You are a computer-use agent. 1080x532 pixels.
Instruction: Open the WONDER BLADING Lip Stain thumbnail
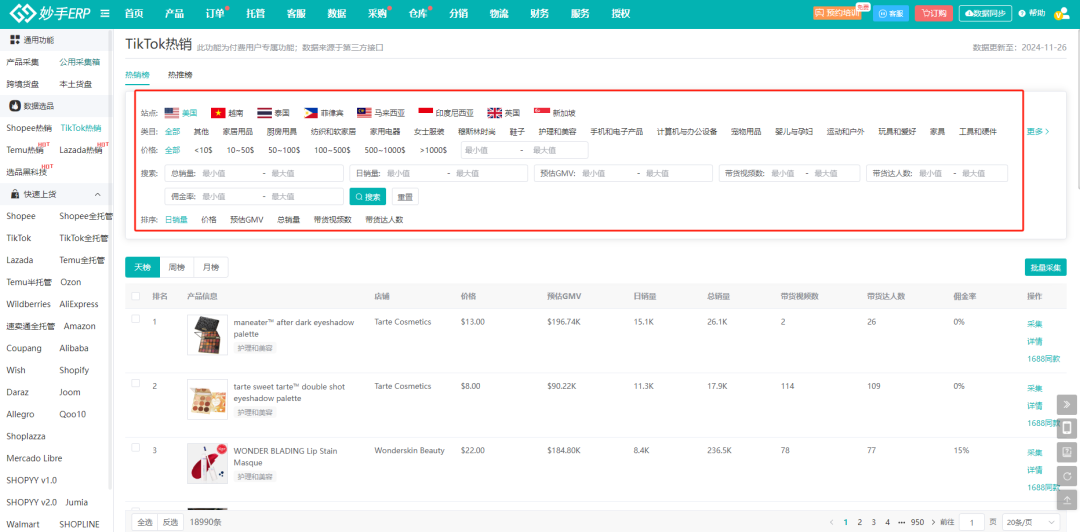click(x=207, y=464)
